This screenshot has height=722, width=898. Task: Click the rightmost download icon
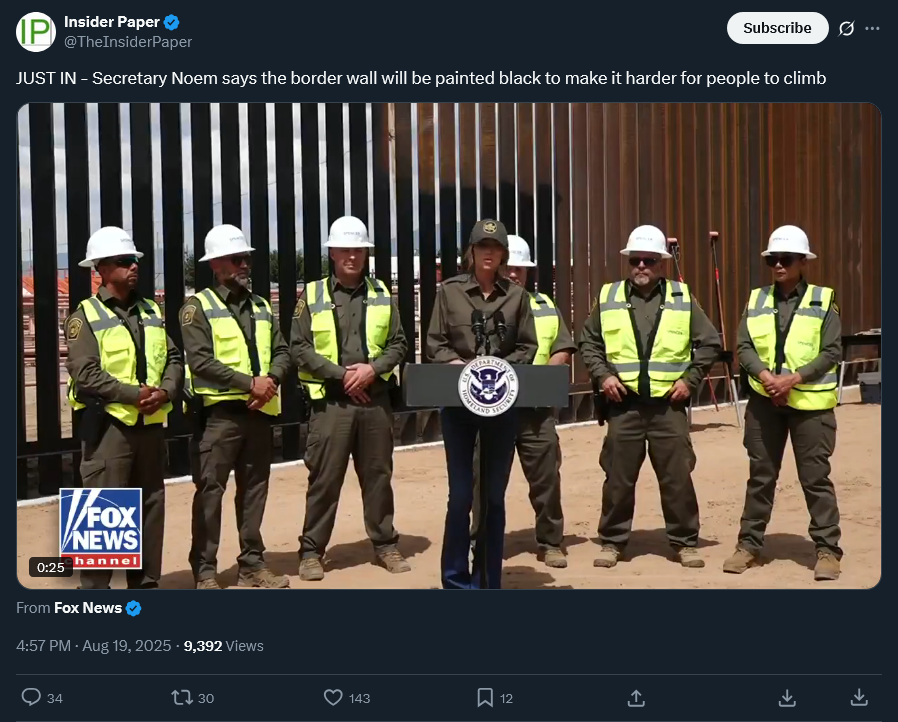(x=859, y=697)
